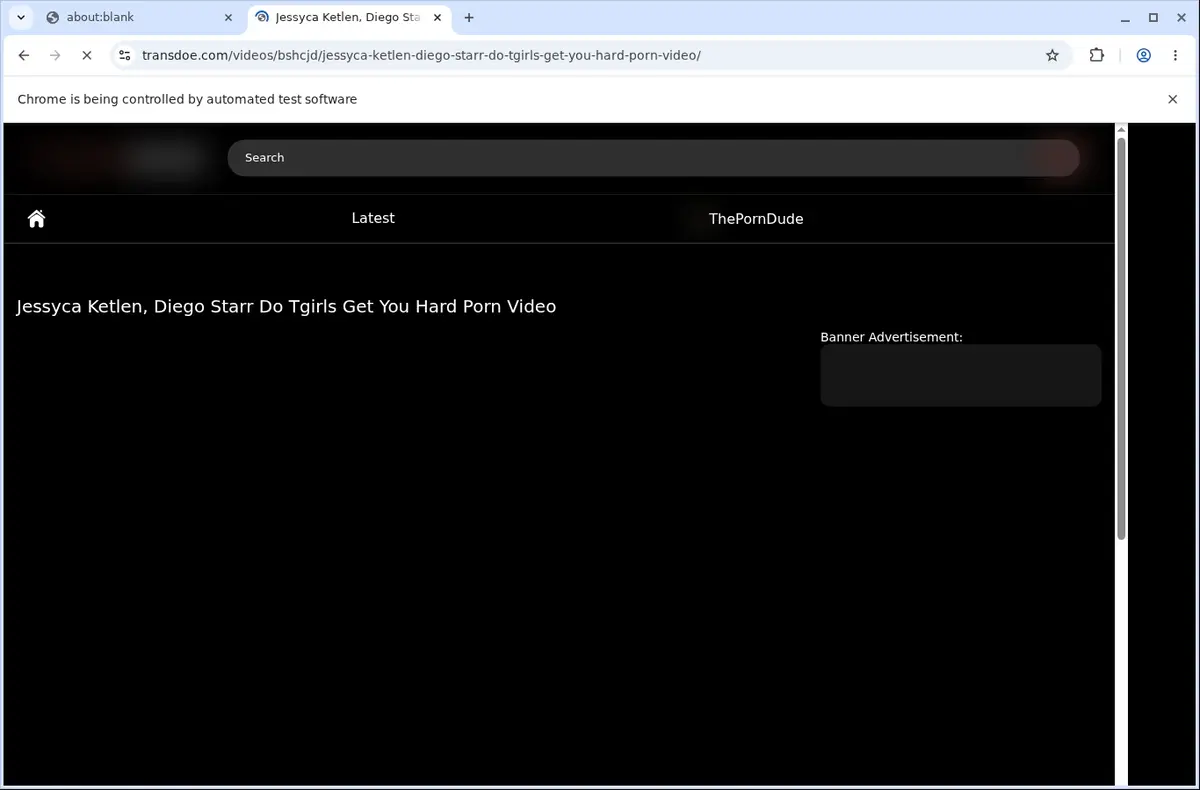Bookmark this page with the star icon
This screenshot has height=790, width=1200.
1052,55
